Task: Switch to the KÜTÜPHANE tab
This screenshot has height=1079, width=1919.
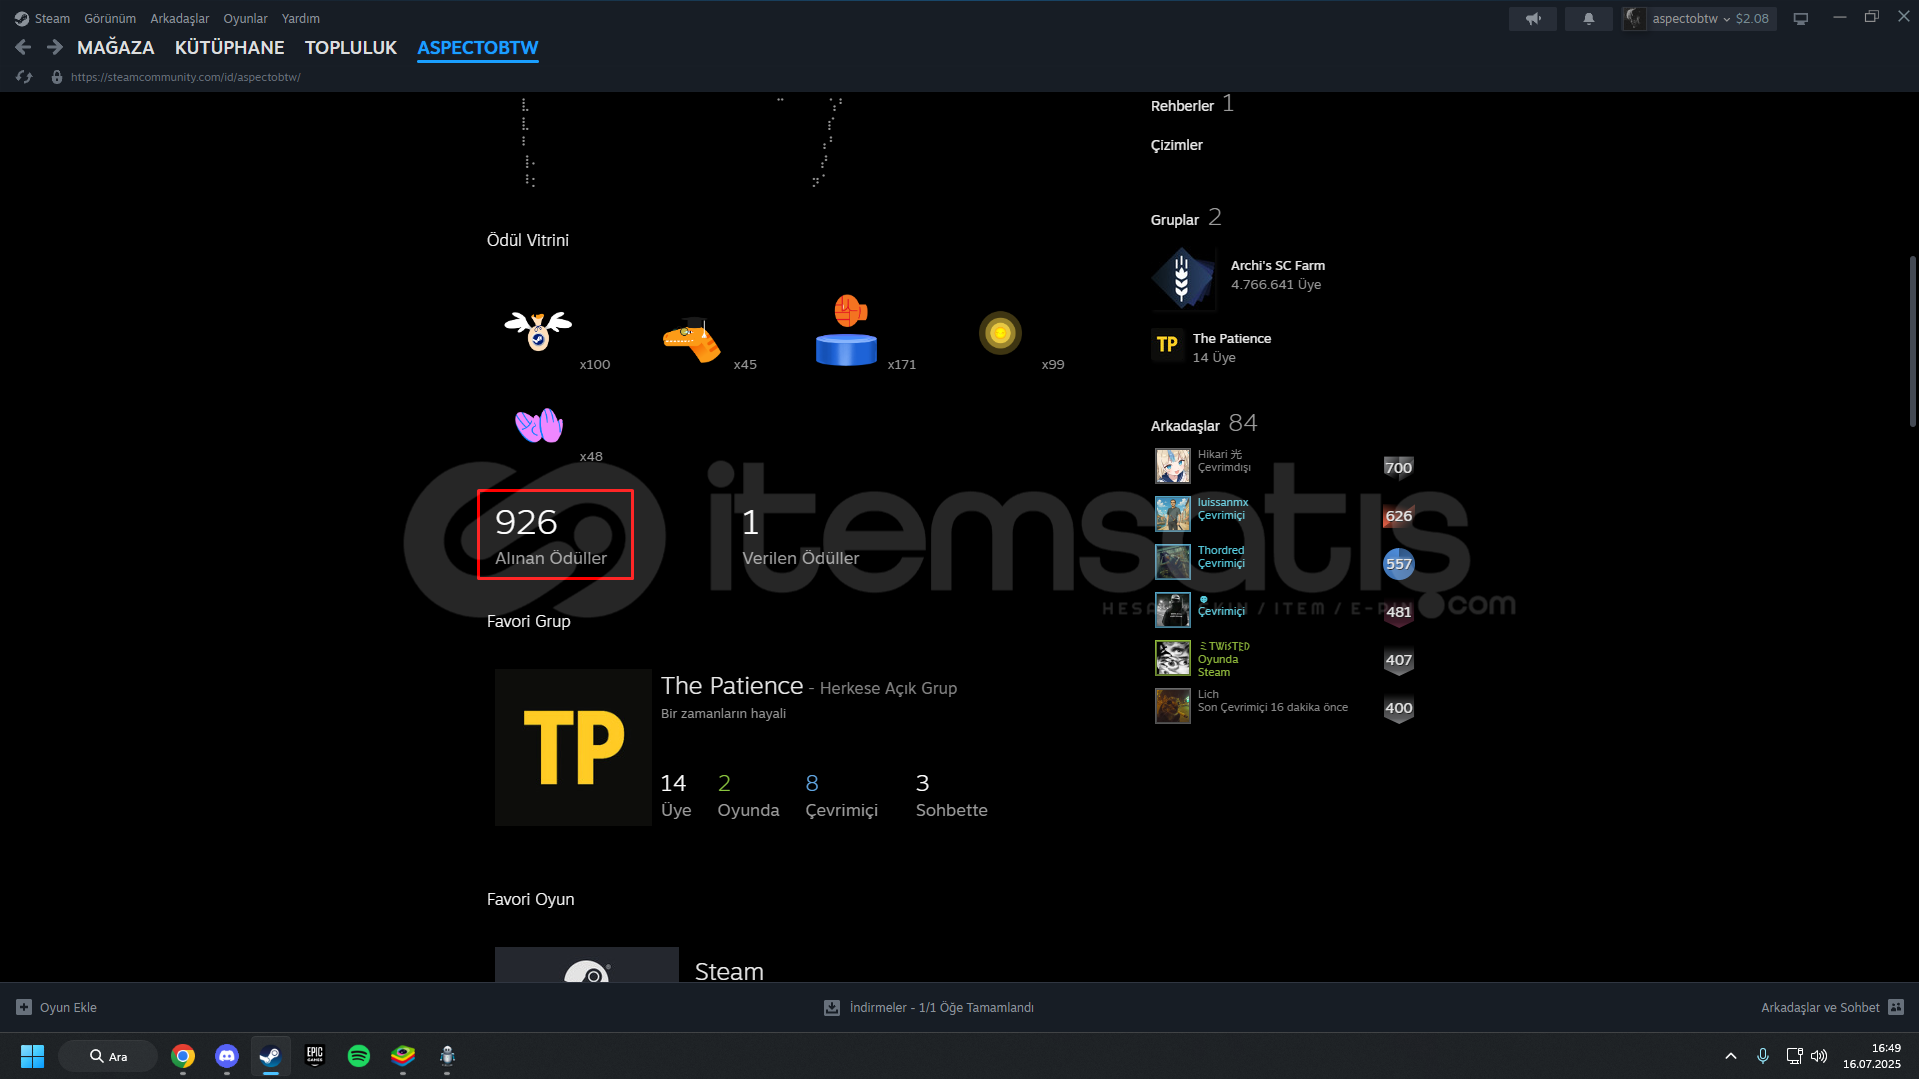Action: (230, 47)
